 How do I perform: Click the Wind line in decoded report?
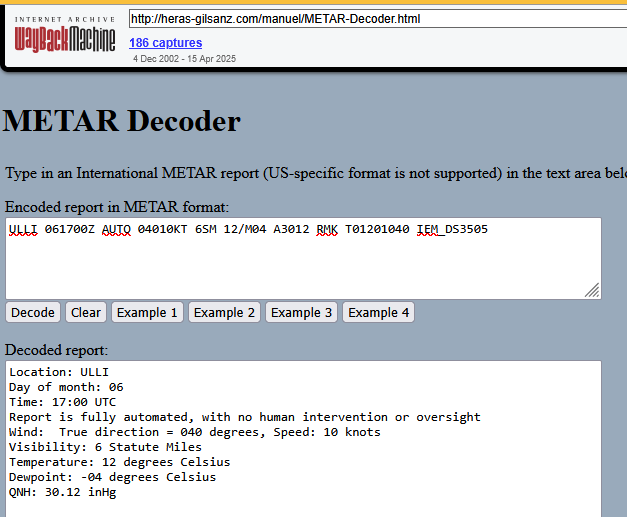pyautogui.click(x=194, y=432)
